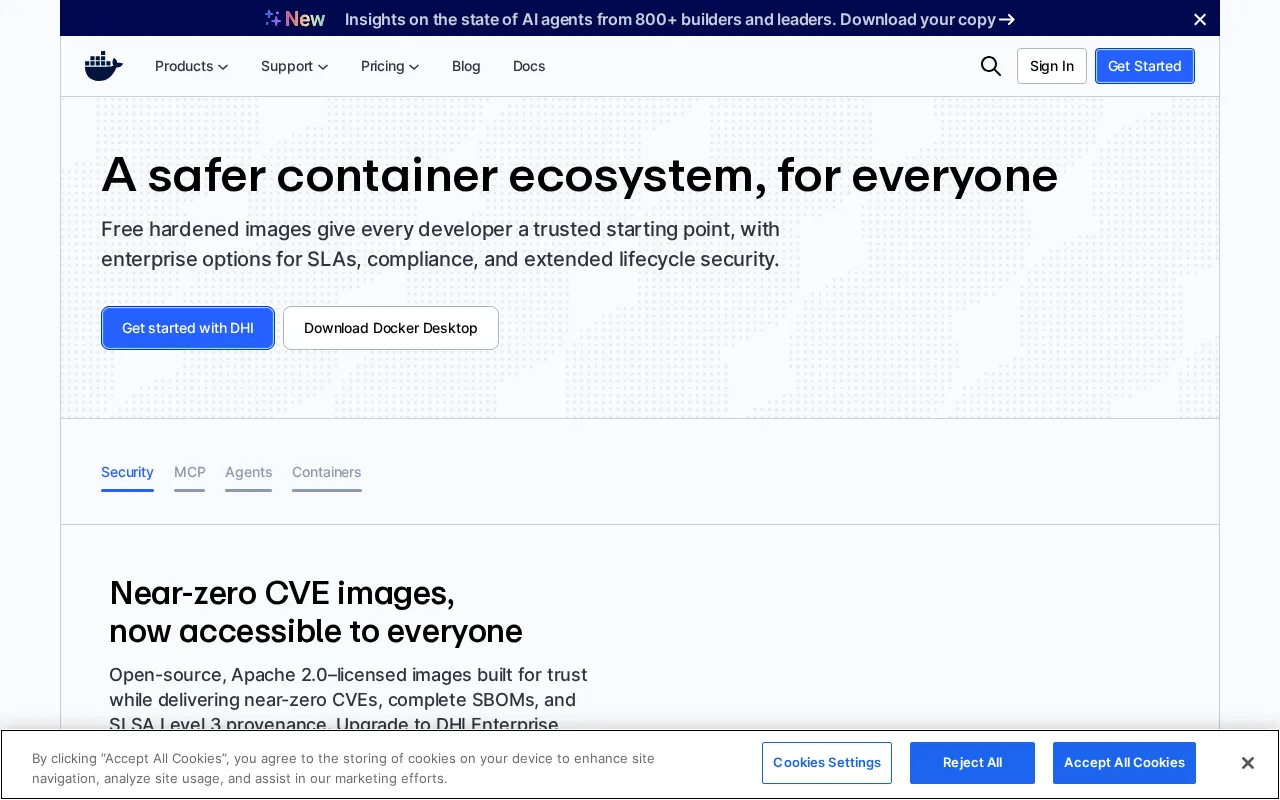Dismiss the top announcement banner
Screen dimensions: 1280x800
tap(1200, 19)
